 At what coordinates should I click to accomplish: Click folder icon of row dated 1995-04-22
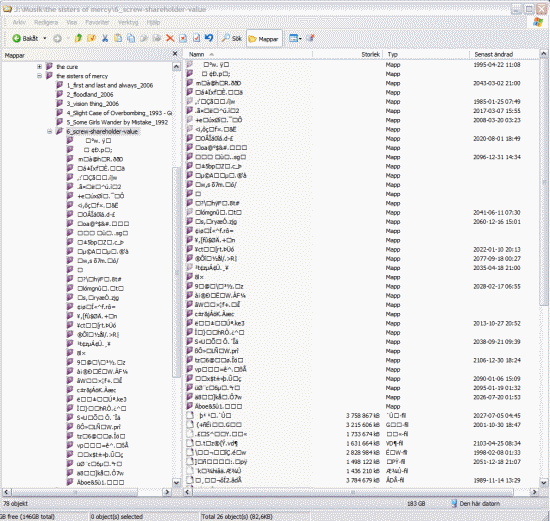click(x=190, y=64)
